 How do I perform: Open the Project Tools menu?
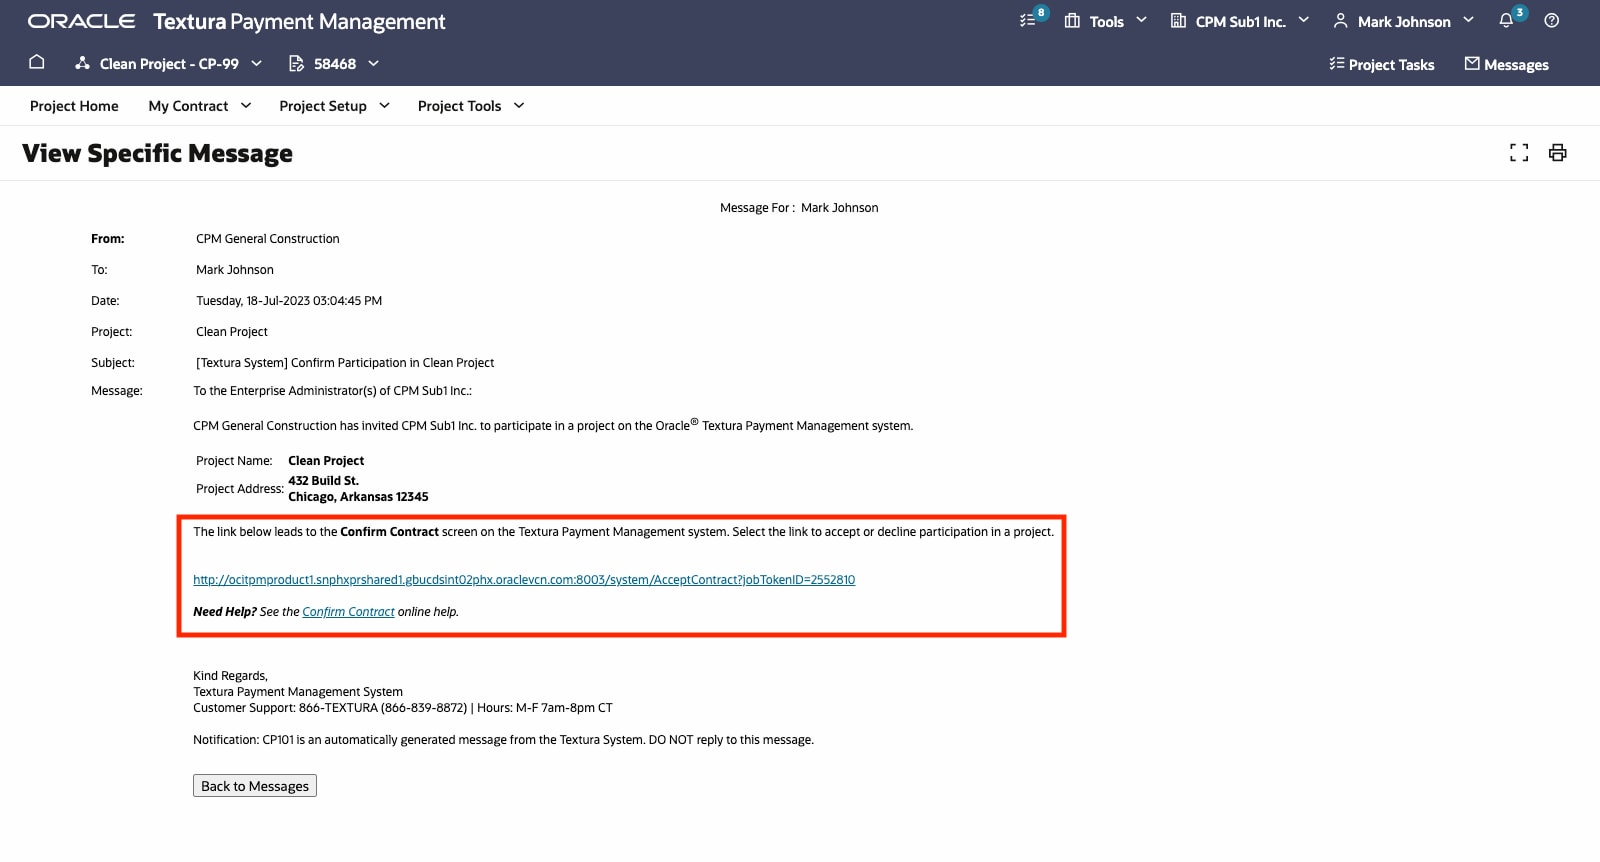click(x=459, y=106)
